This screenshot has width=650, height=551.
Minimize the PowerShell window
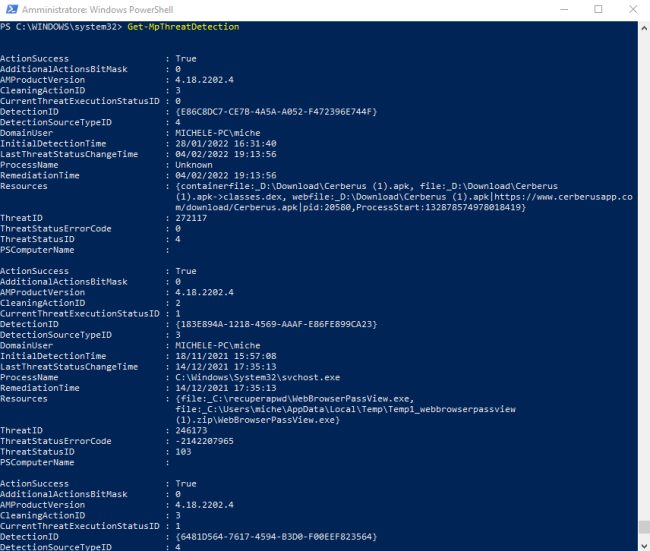(x=564, y=9)
